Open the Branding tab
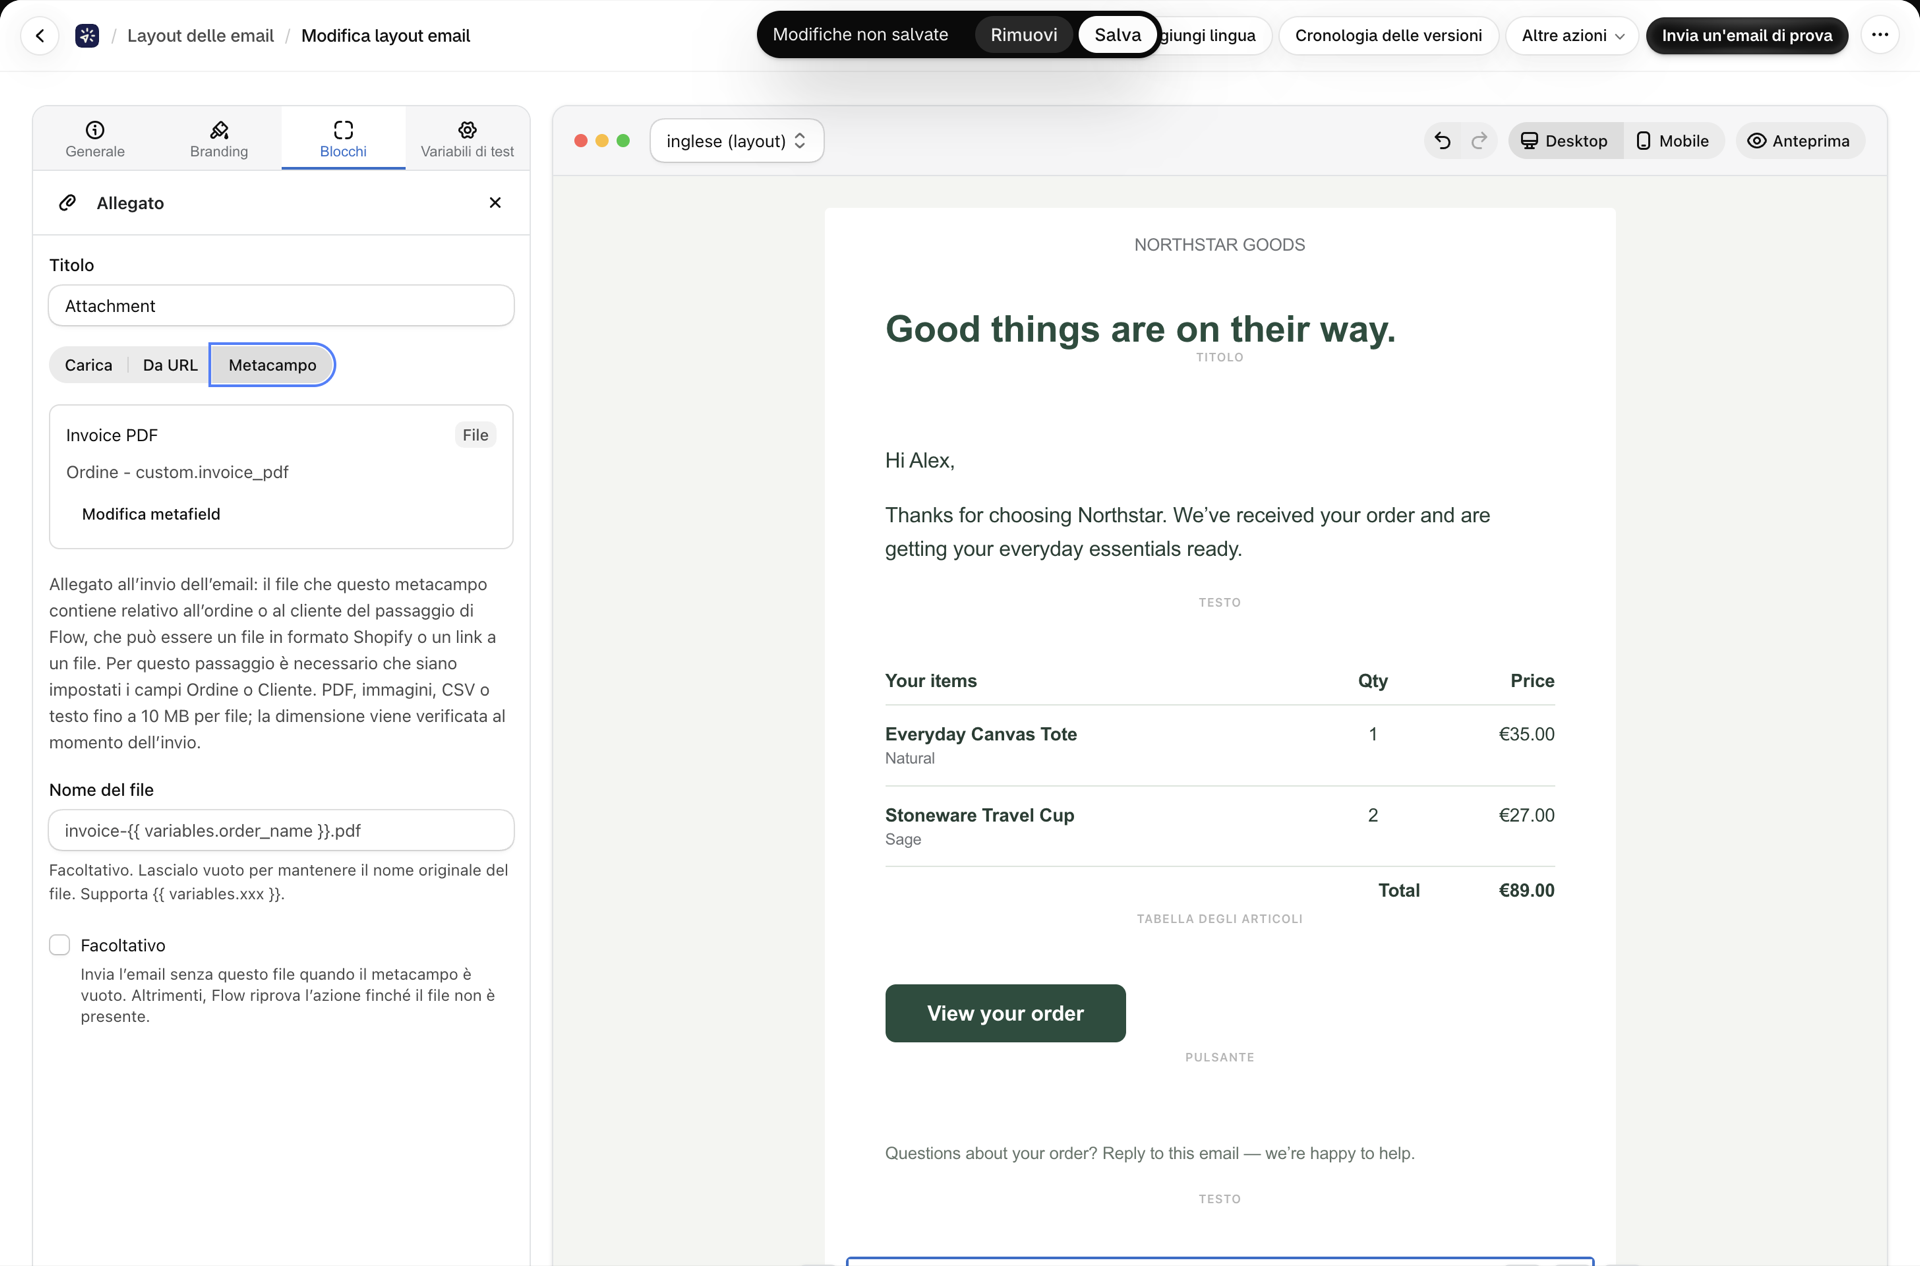1920x1266 pixels. click(x=219, y=139)
